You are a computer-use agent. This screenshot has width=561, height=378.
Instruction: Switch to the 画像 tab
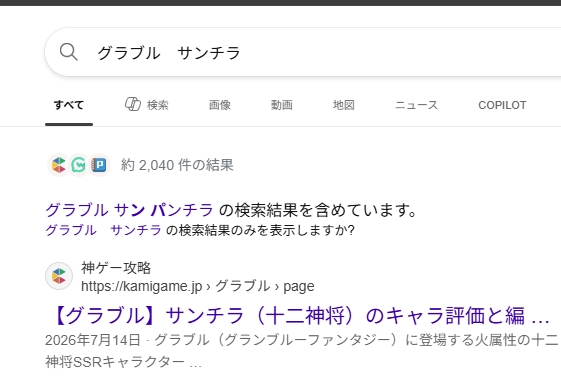coord(220,105)
